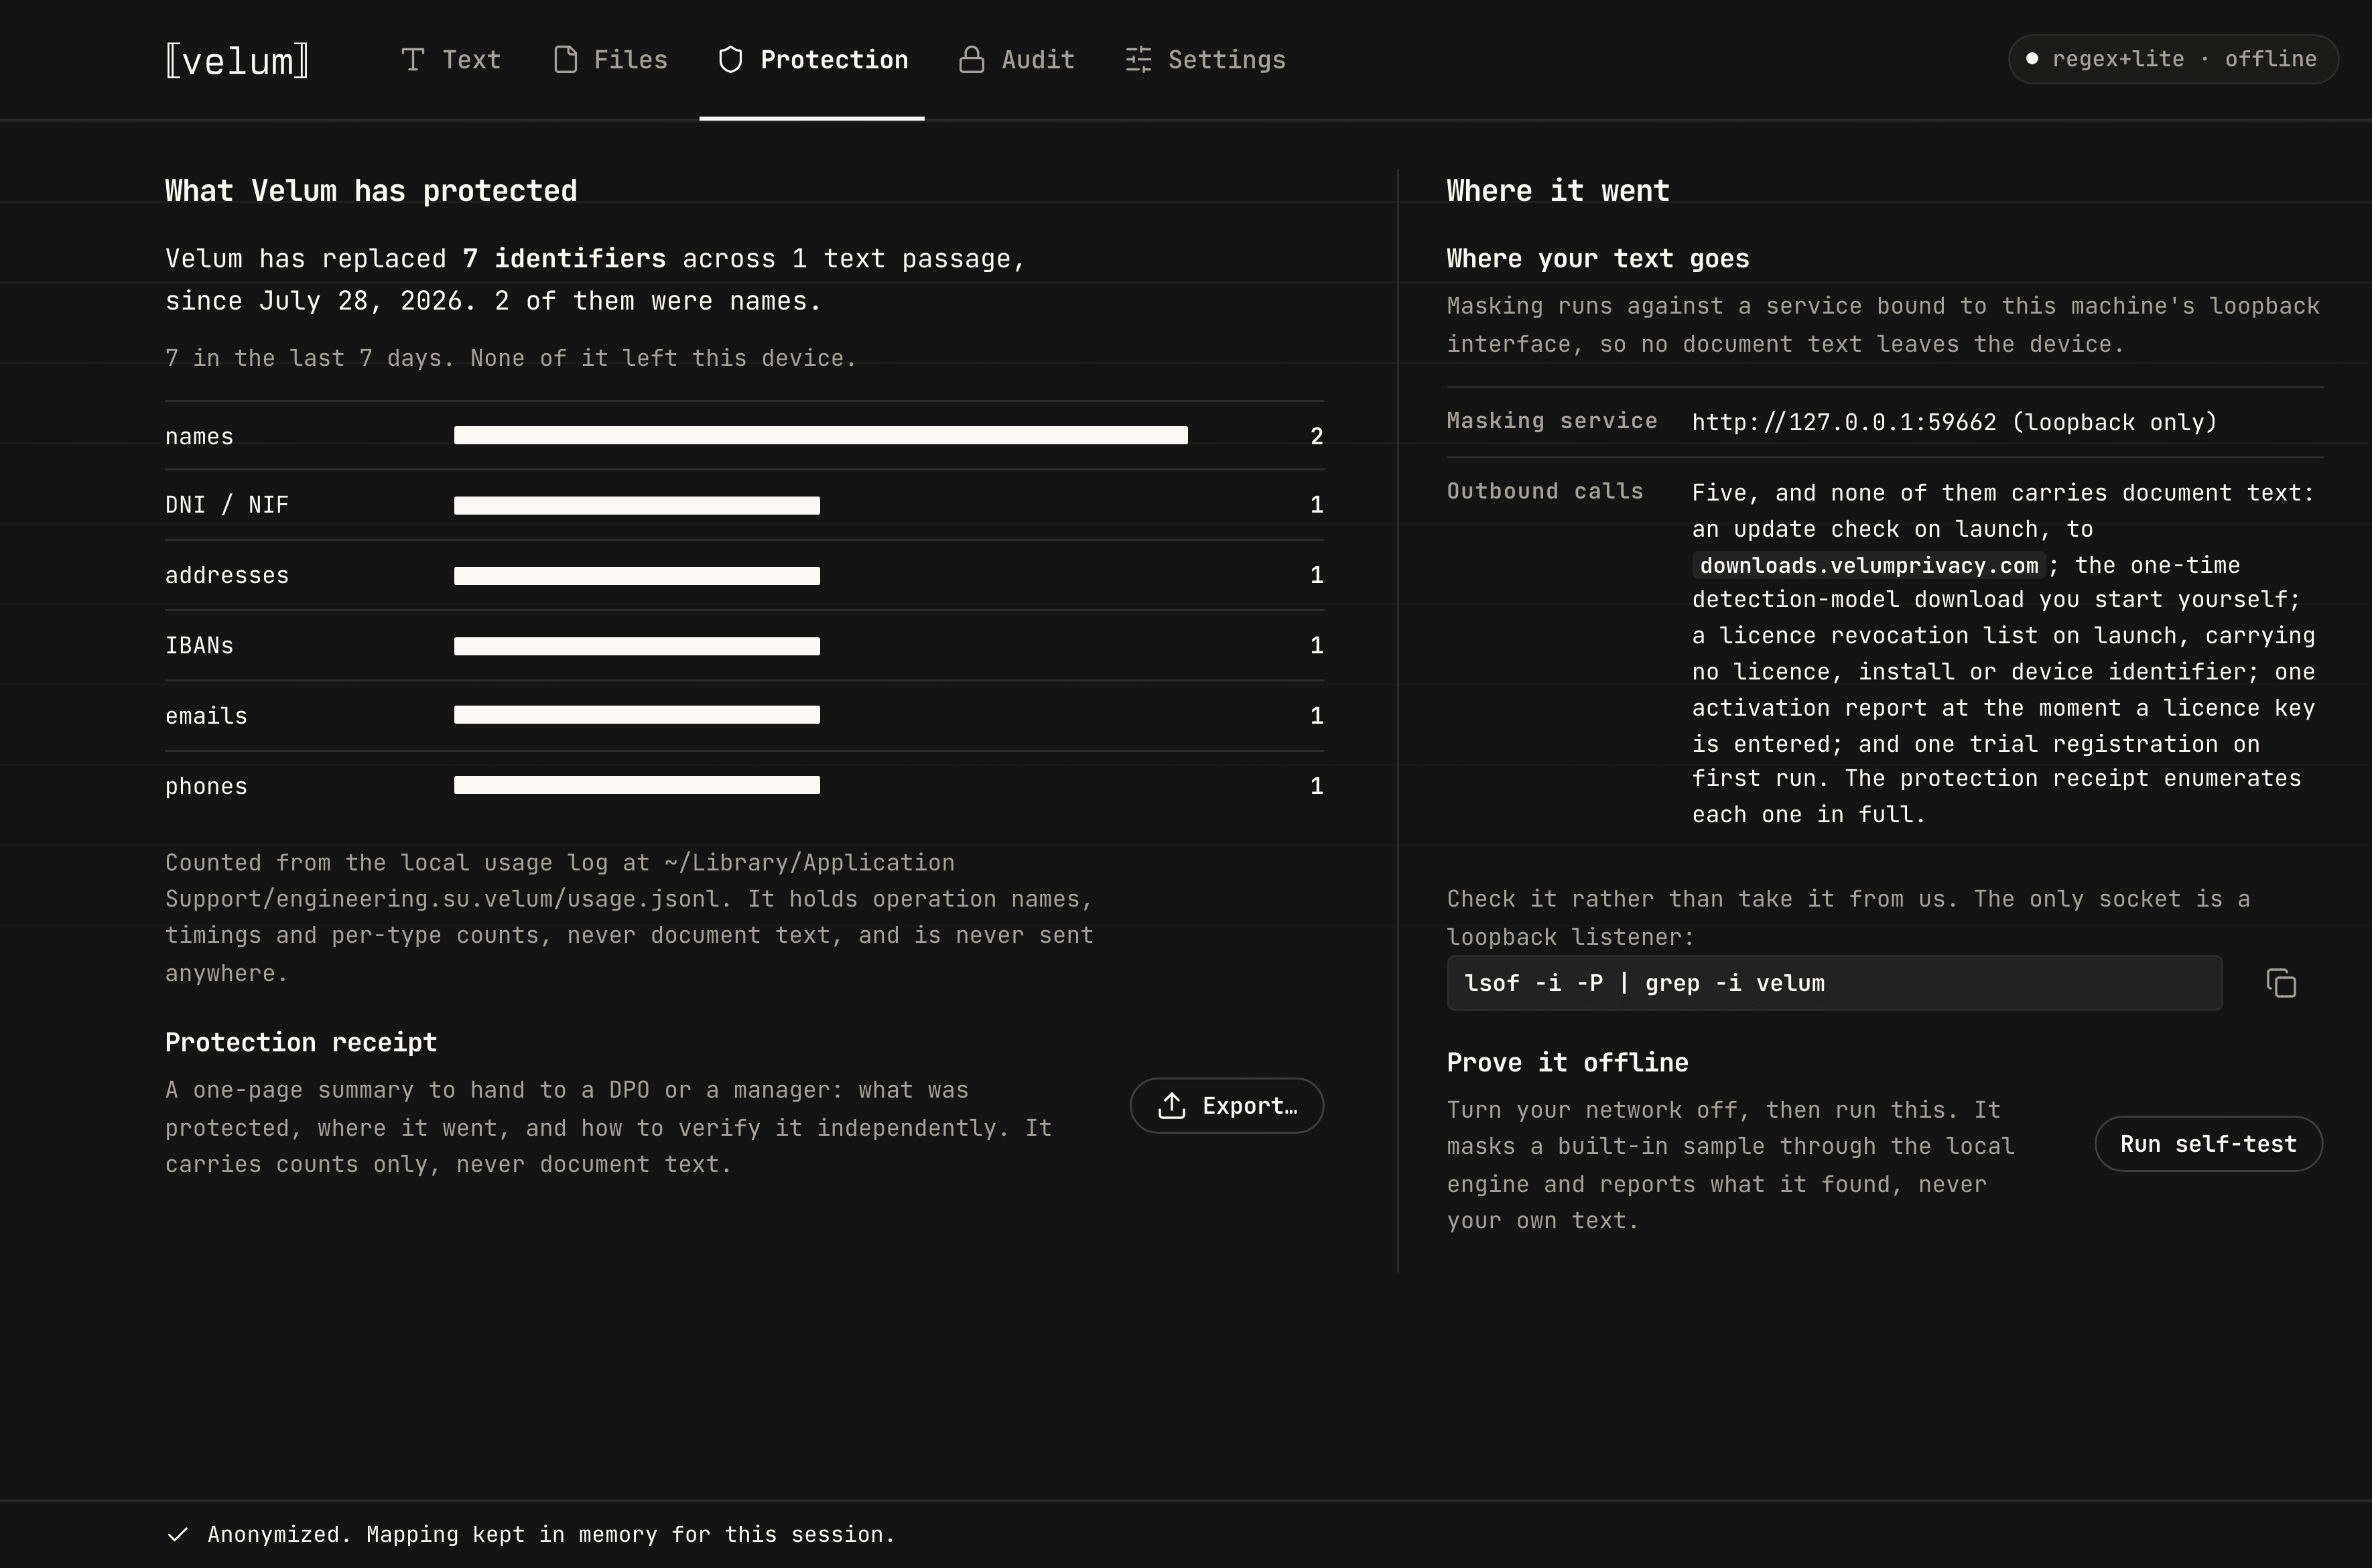Click the What Velum has protected heading
Image resolution: width=2372 pixels, height=1568 pixels.
pos(371,191)
